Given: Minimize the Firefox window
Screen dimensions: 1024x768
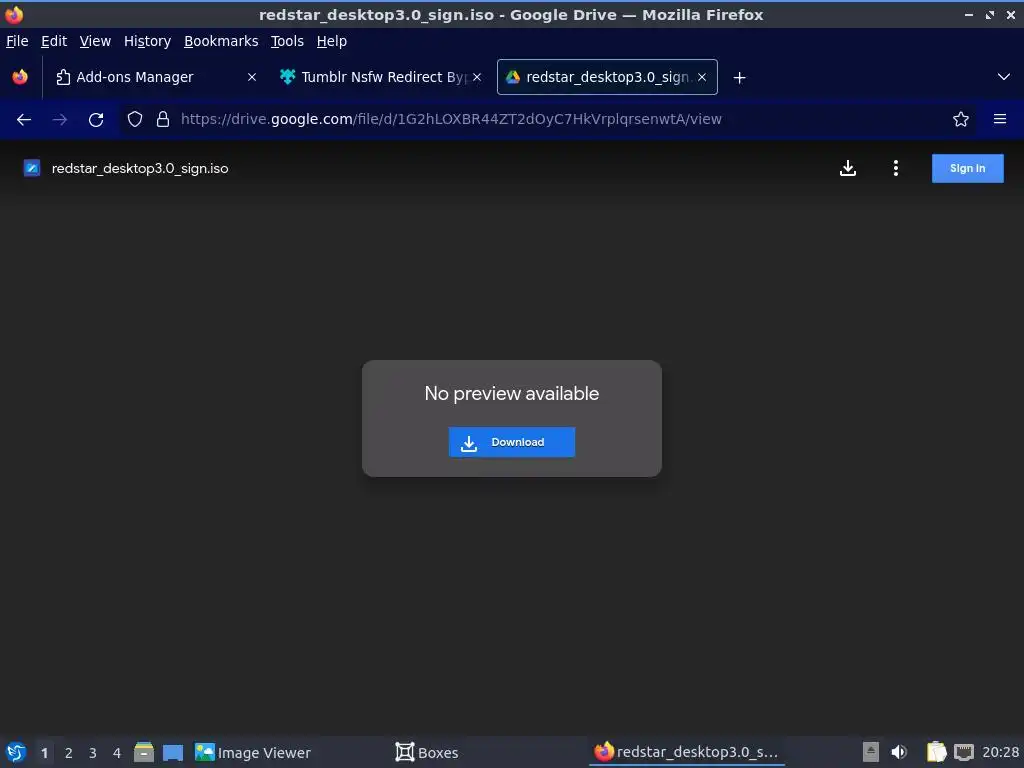Looking at the screenshot, I should [968, 14].
